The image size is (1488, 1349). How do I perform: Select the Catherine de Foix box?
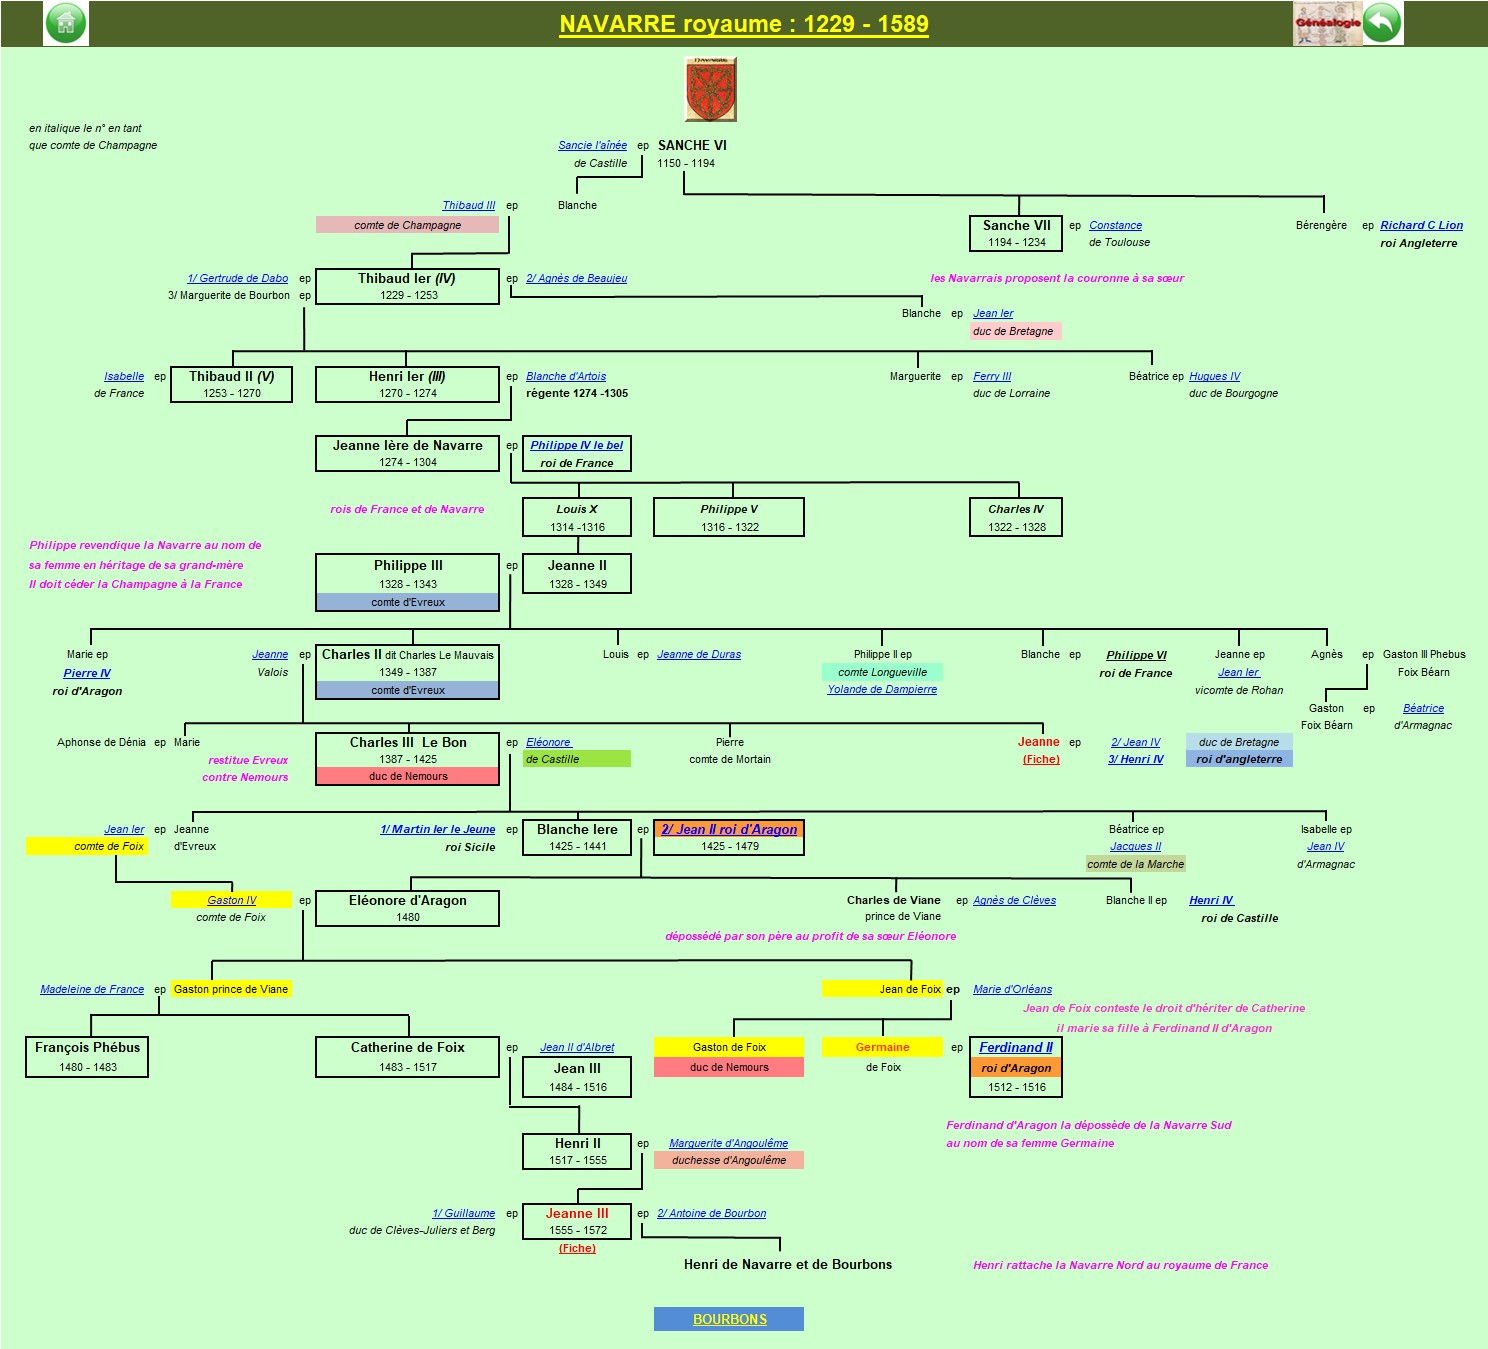[x=407, y=1056]
